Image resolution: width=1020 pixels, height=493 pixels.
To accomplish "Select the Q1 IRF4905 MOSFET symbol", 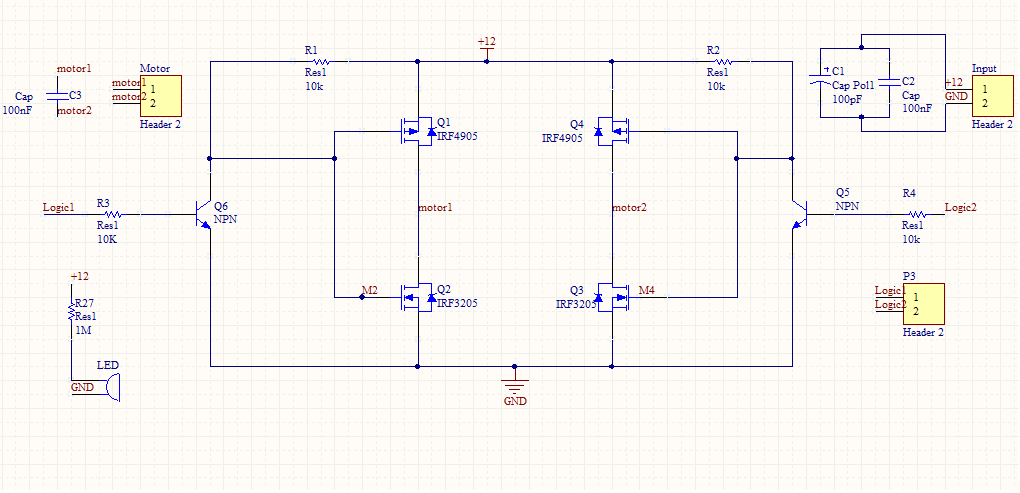I will tap(416, 131).
